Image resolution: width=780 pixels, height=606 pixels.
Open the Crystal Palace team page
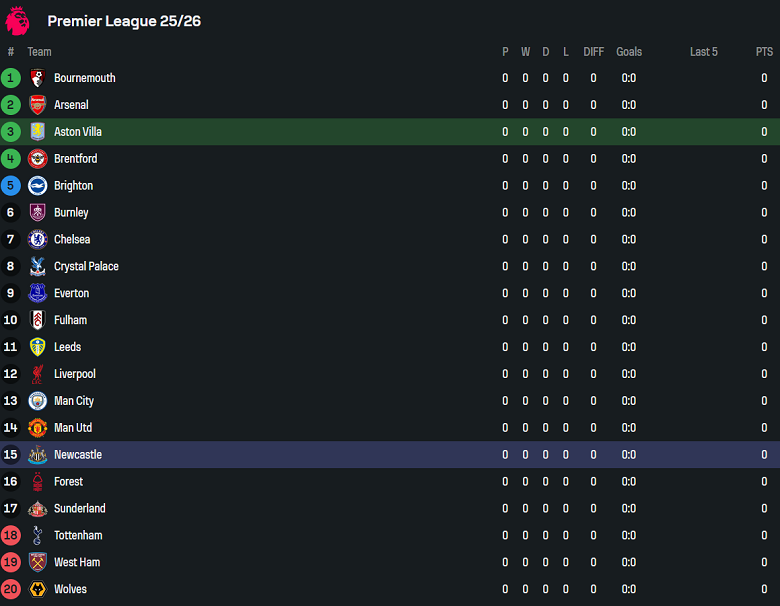tap(86, 266)
